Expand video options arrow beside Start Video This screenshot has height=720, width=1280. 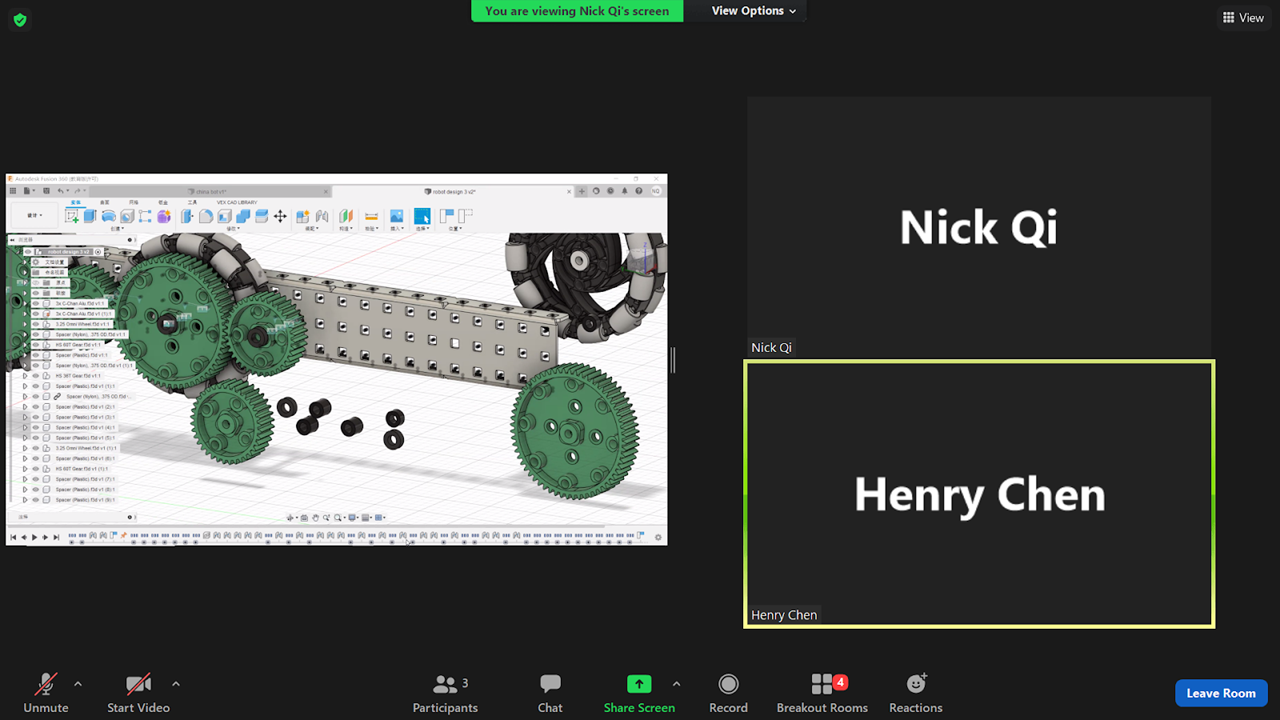click(176, 684)
